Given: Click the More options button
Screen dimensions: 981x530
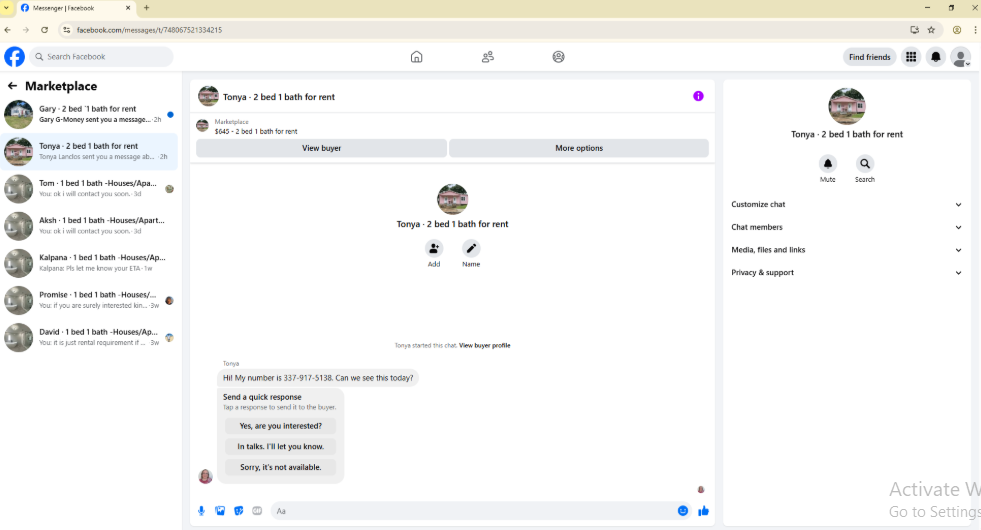Looking at the screenshot, I should (579, 148).
